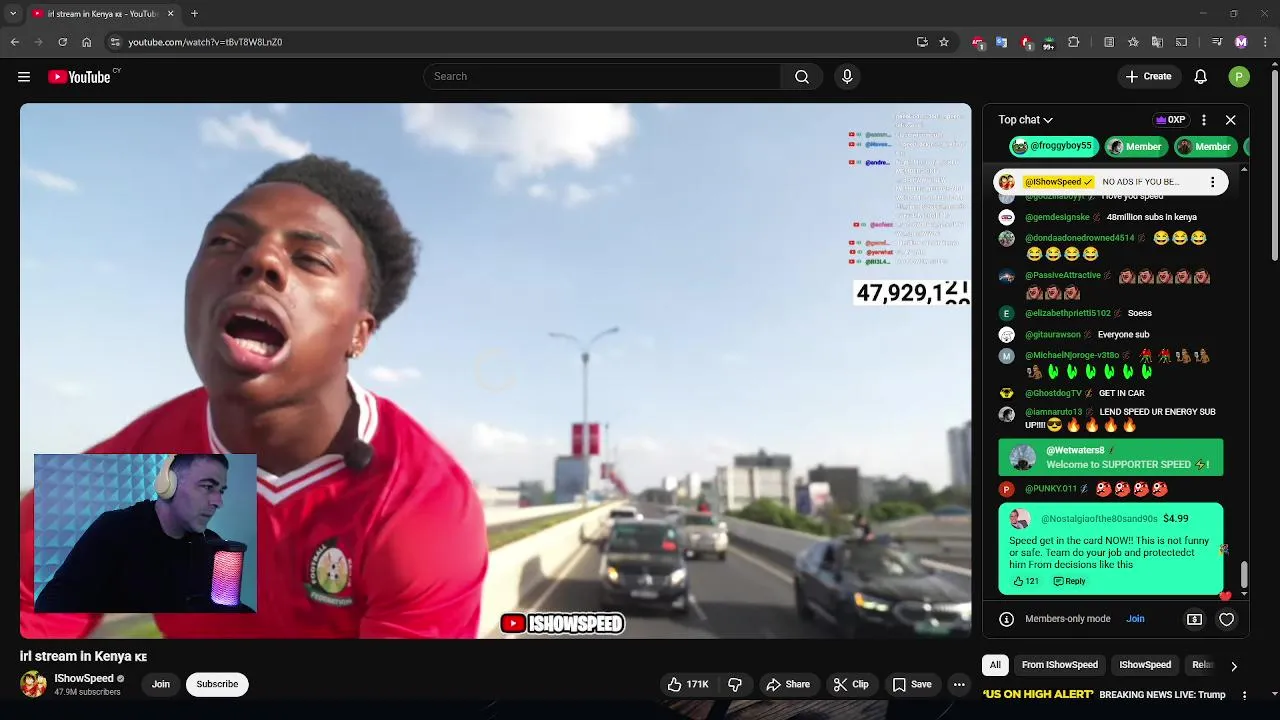
Task: Install app via the address bar icon
Action: [x=922, y=42]
